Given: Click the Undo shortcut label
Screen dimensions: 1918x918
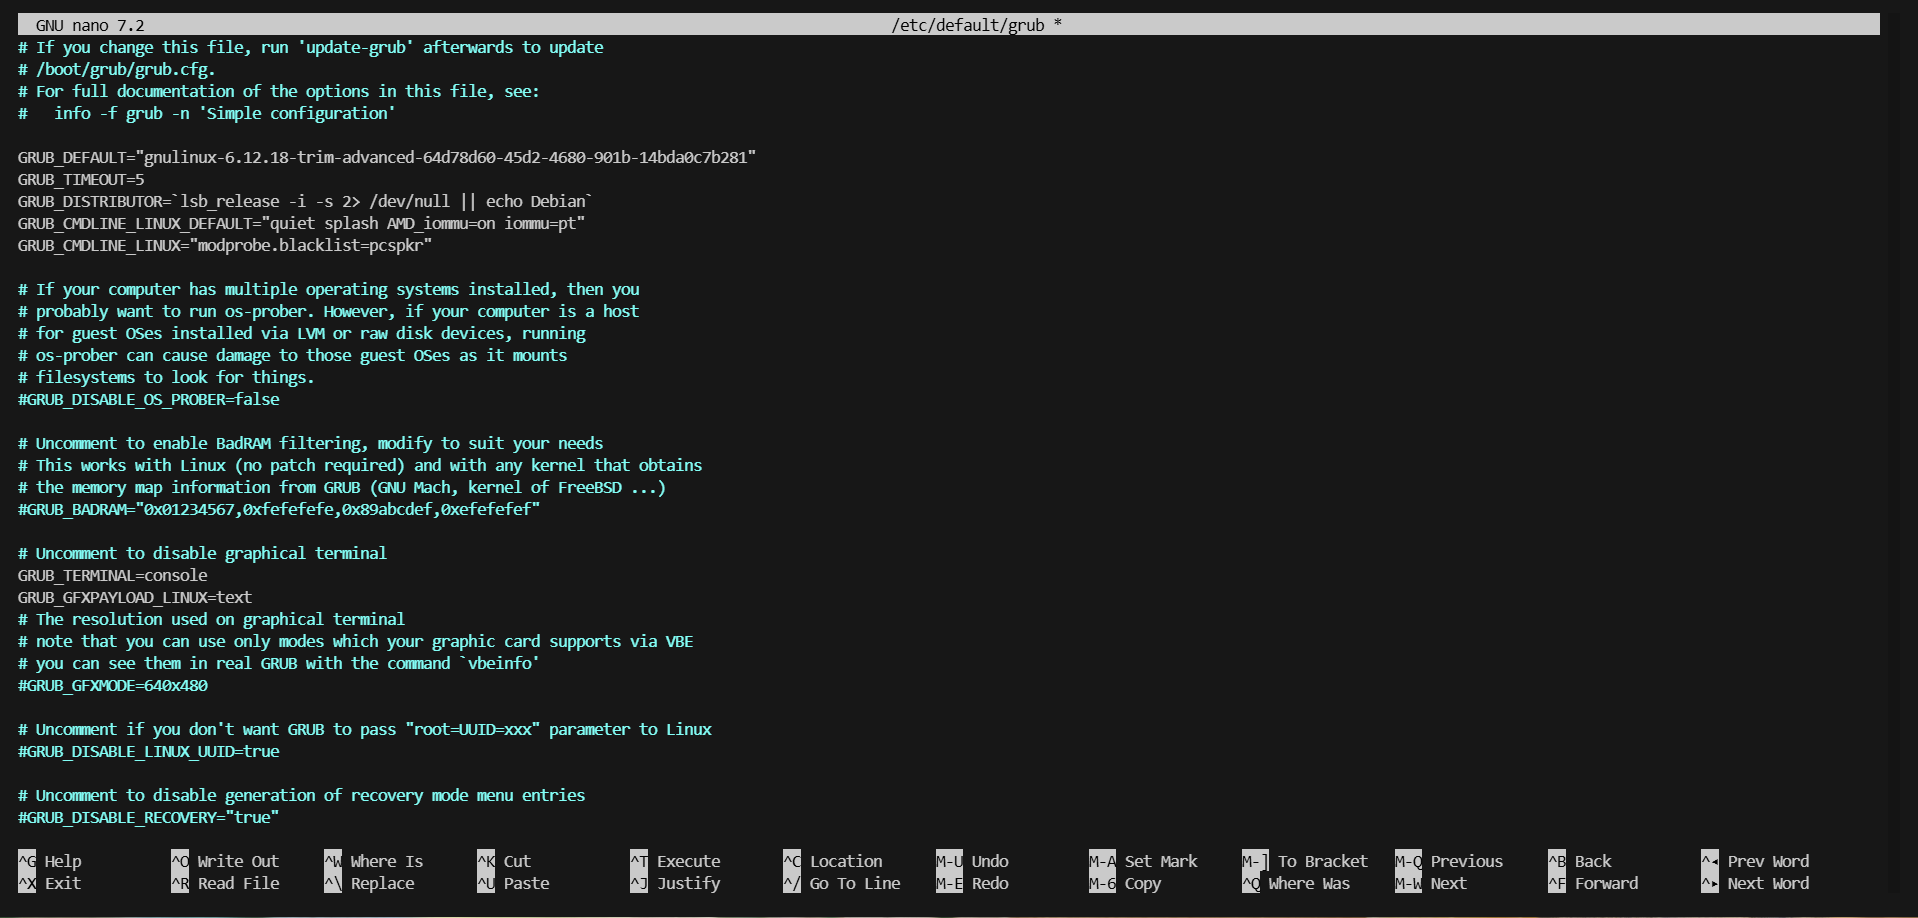Looking at the screenshot, I should tap(972, 861).
